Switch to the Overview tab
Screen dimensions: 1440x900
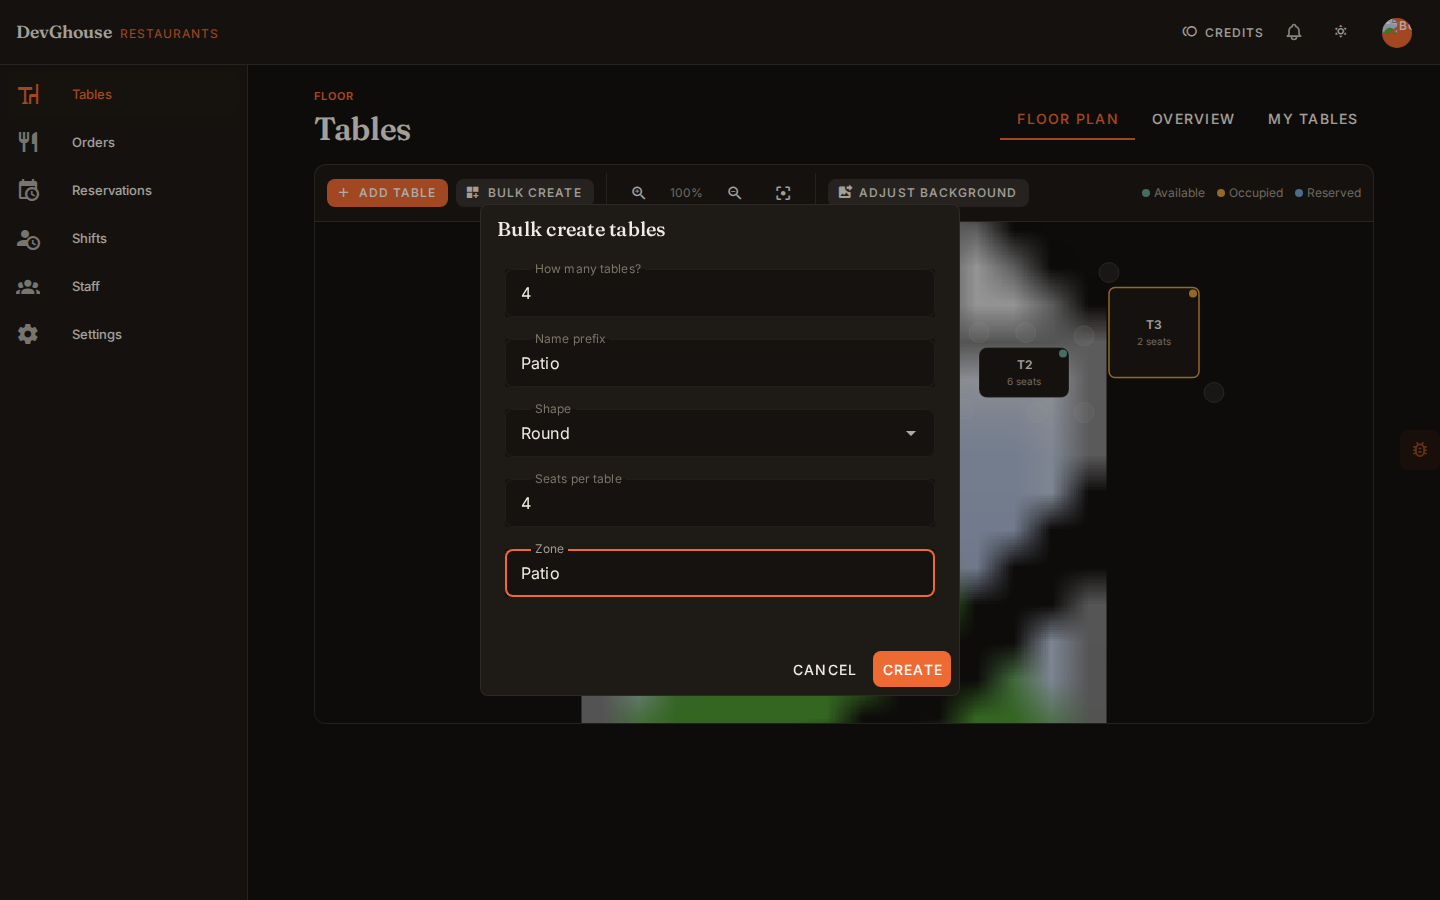(x=1193, y=119)
